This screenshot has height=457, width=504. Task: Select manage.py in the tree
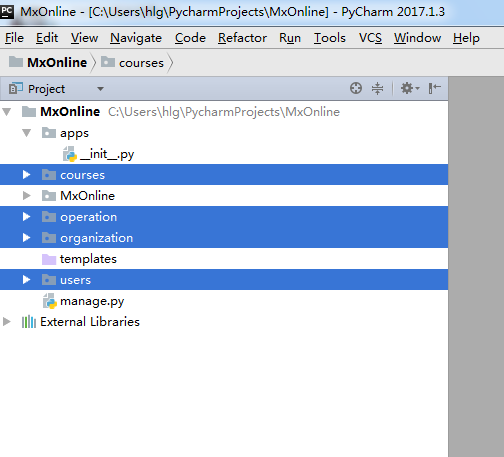coord(92,301)
